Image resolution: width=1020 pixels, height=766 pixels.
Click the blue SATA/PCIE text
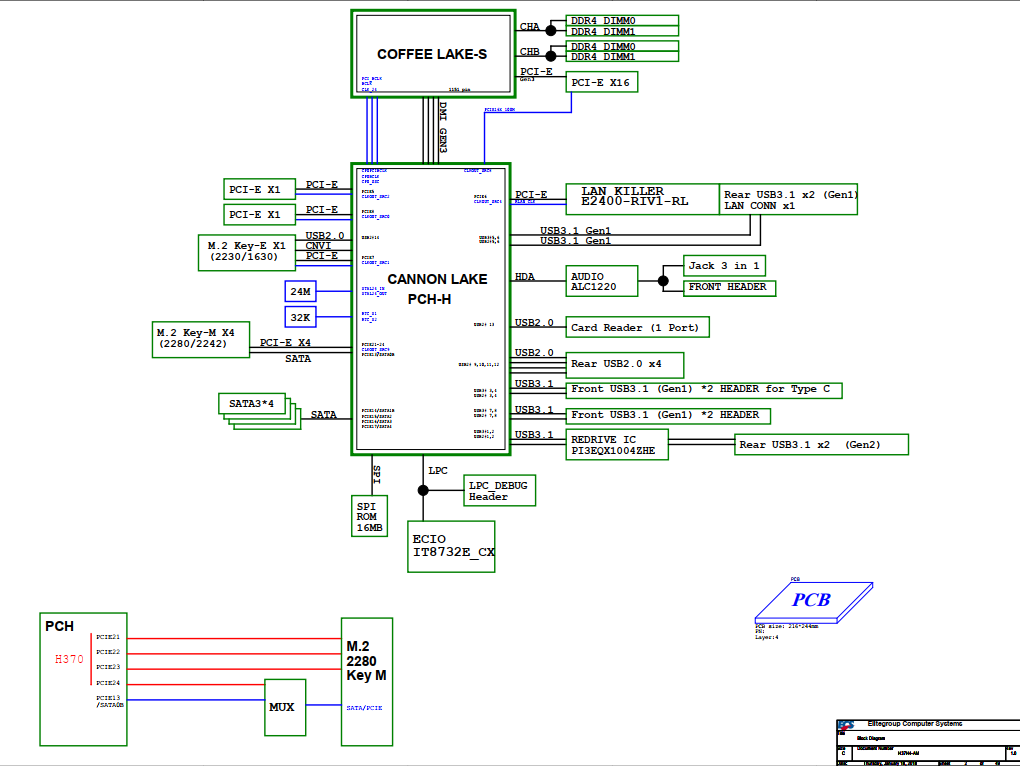[x=364, y=707]
